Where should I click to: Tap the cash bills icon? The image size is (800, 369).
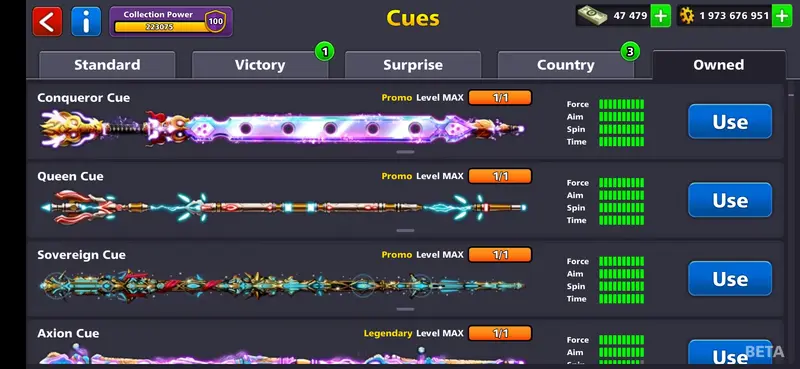click(x=592, y=15)
